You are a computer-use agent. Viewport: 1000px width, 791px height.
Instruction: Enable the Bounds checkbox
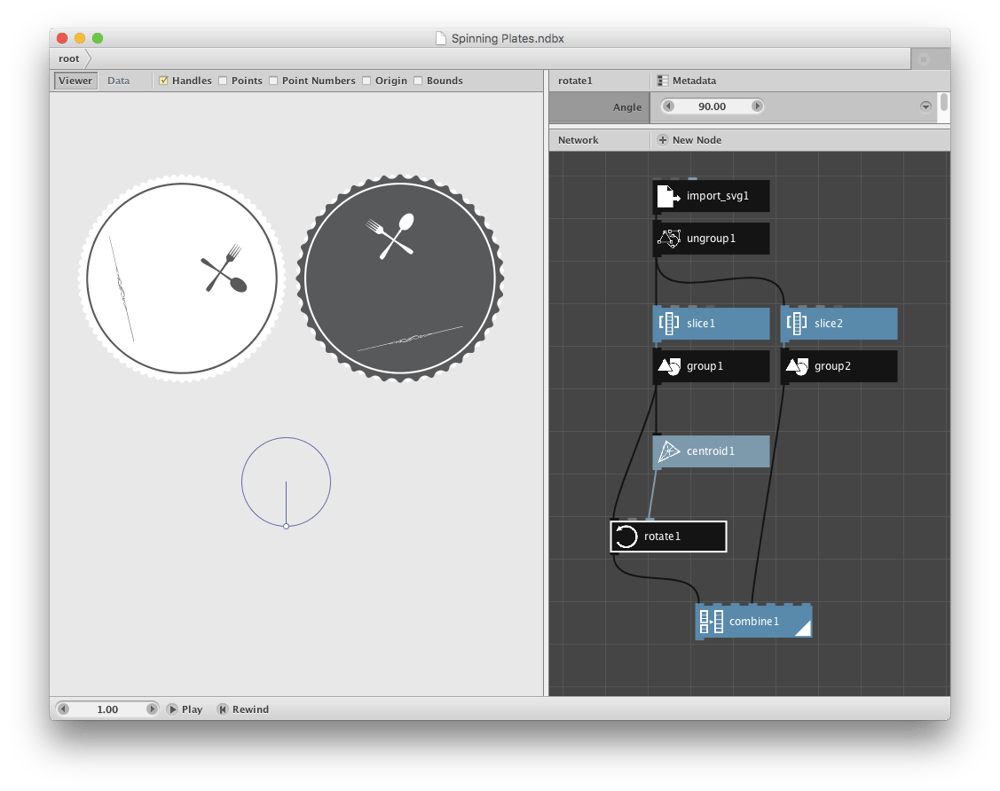(418, 80)
